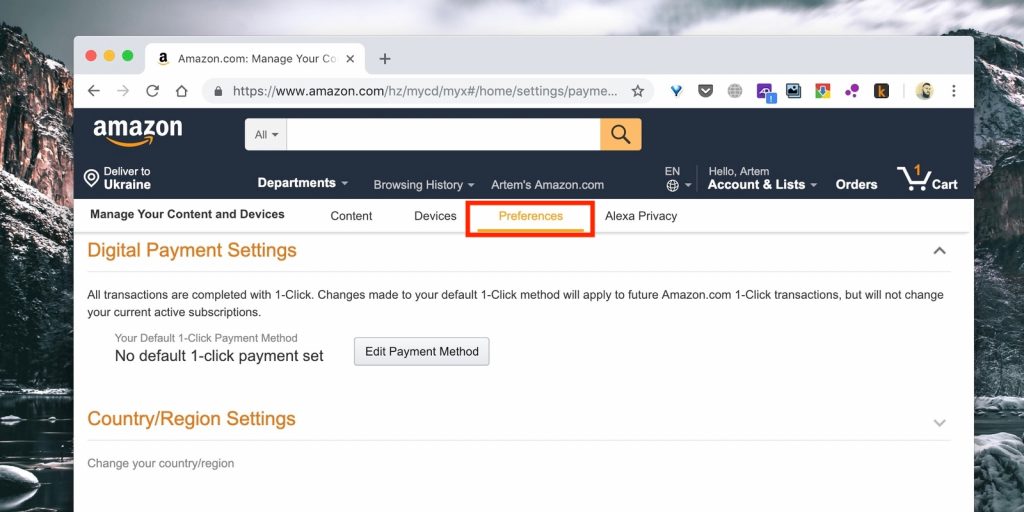Open the EN language selector

(x=677, y=179)
